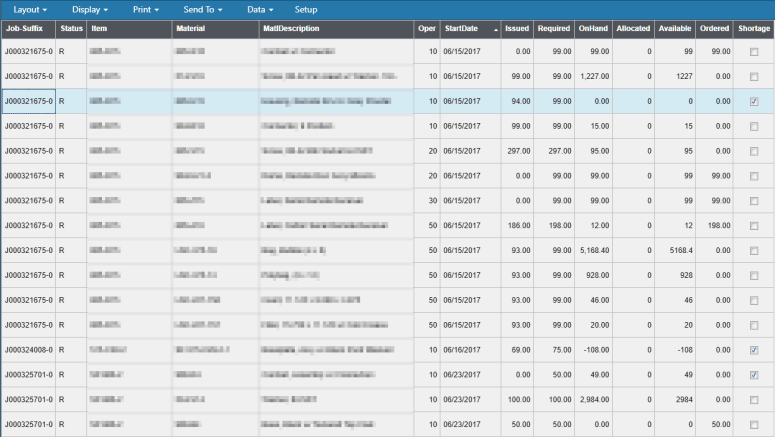Open the Display dropdown menu
The width and height of the screenshot is (775, 437).
tap(90, 9)
